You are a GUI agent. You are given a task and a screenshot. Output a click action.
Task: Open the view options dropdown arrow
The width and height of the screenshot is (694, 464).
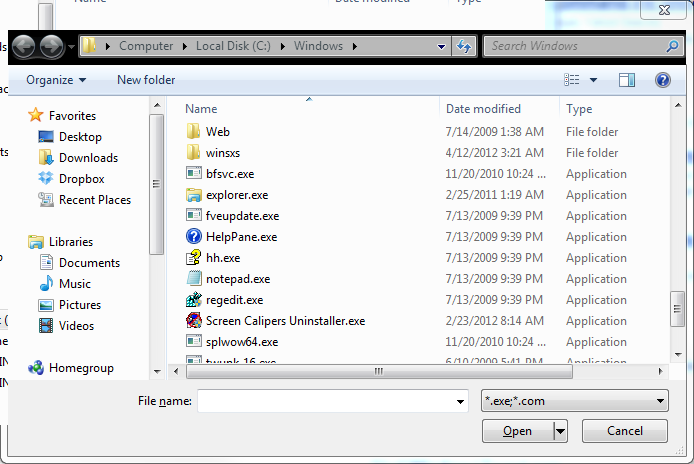click(594, 80)
